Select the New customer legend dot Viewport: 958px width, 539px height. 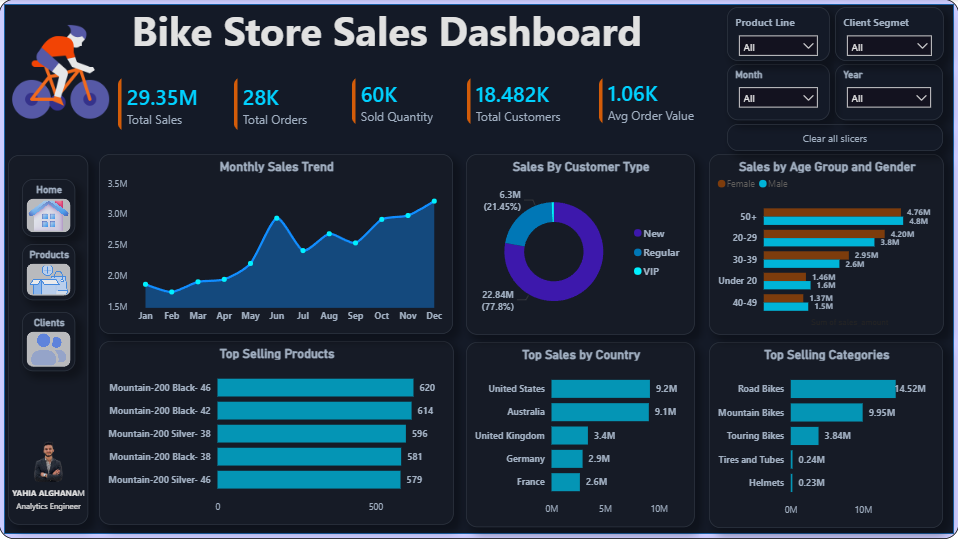[638, 233]
